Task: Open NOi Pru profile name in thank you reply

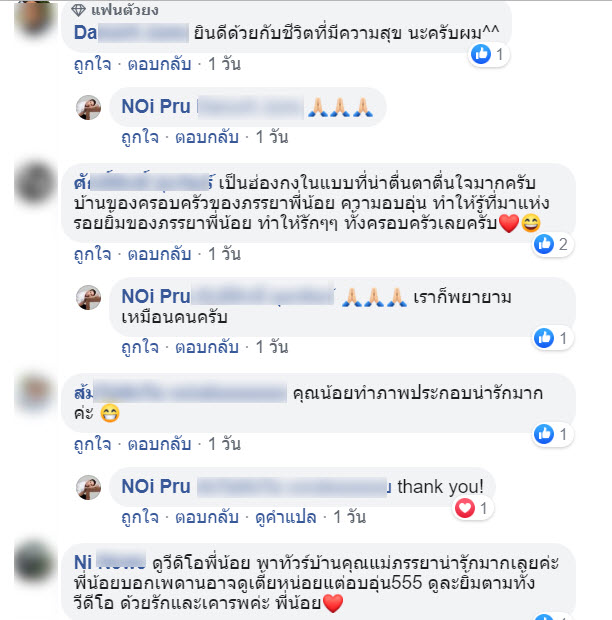Action: [x=156, y=486]
